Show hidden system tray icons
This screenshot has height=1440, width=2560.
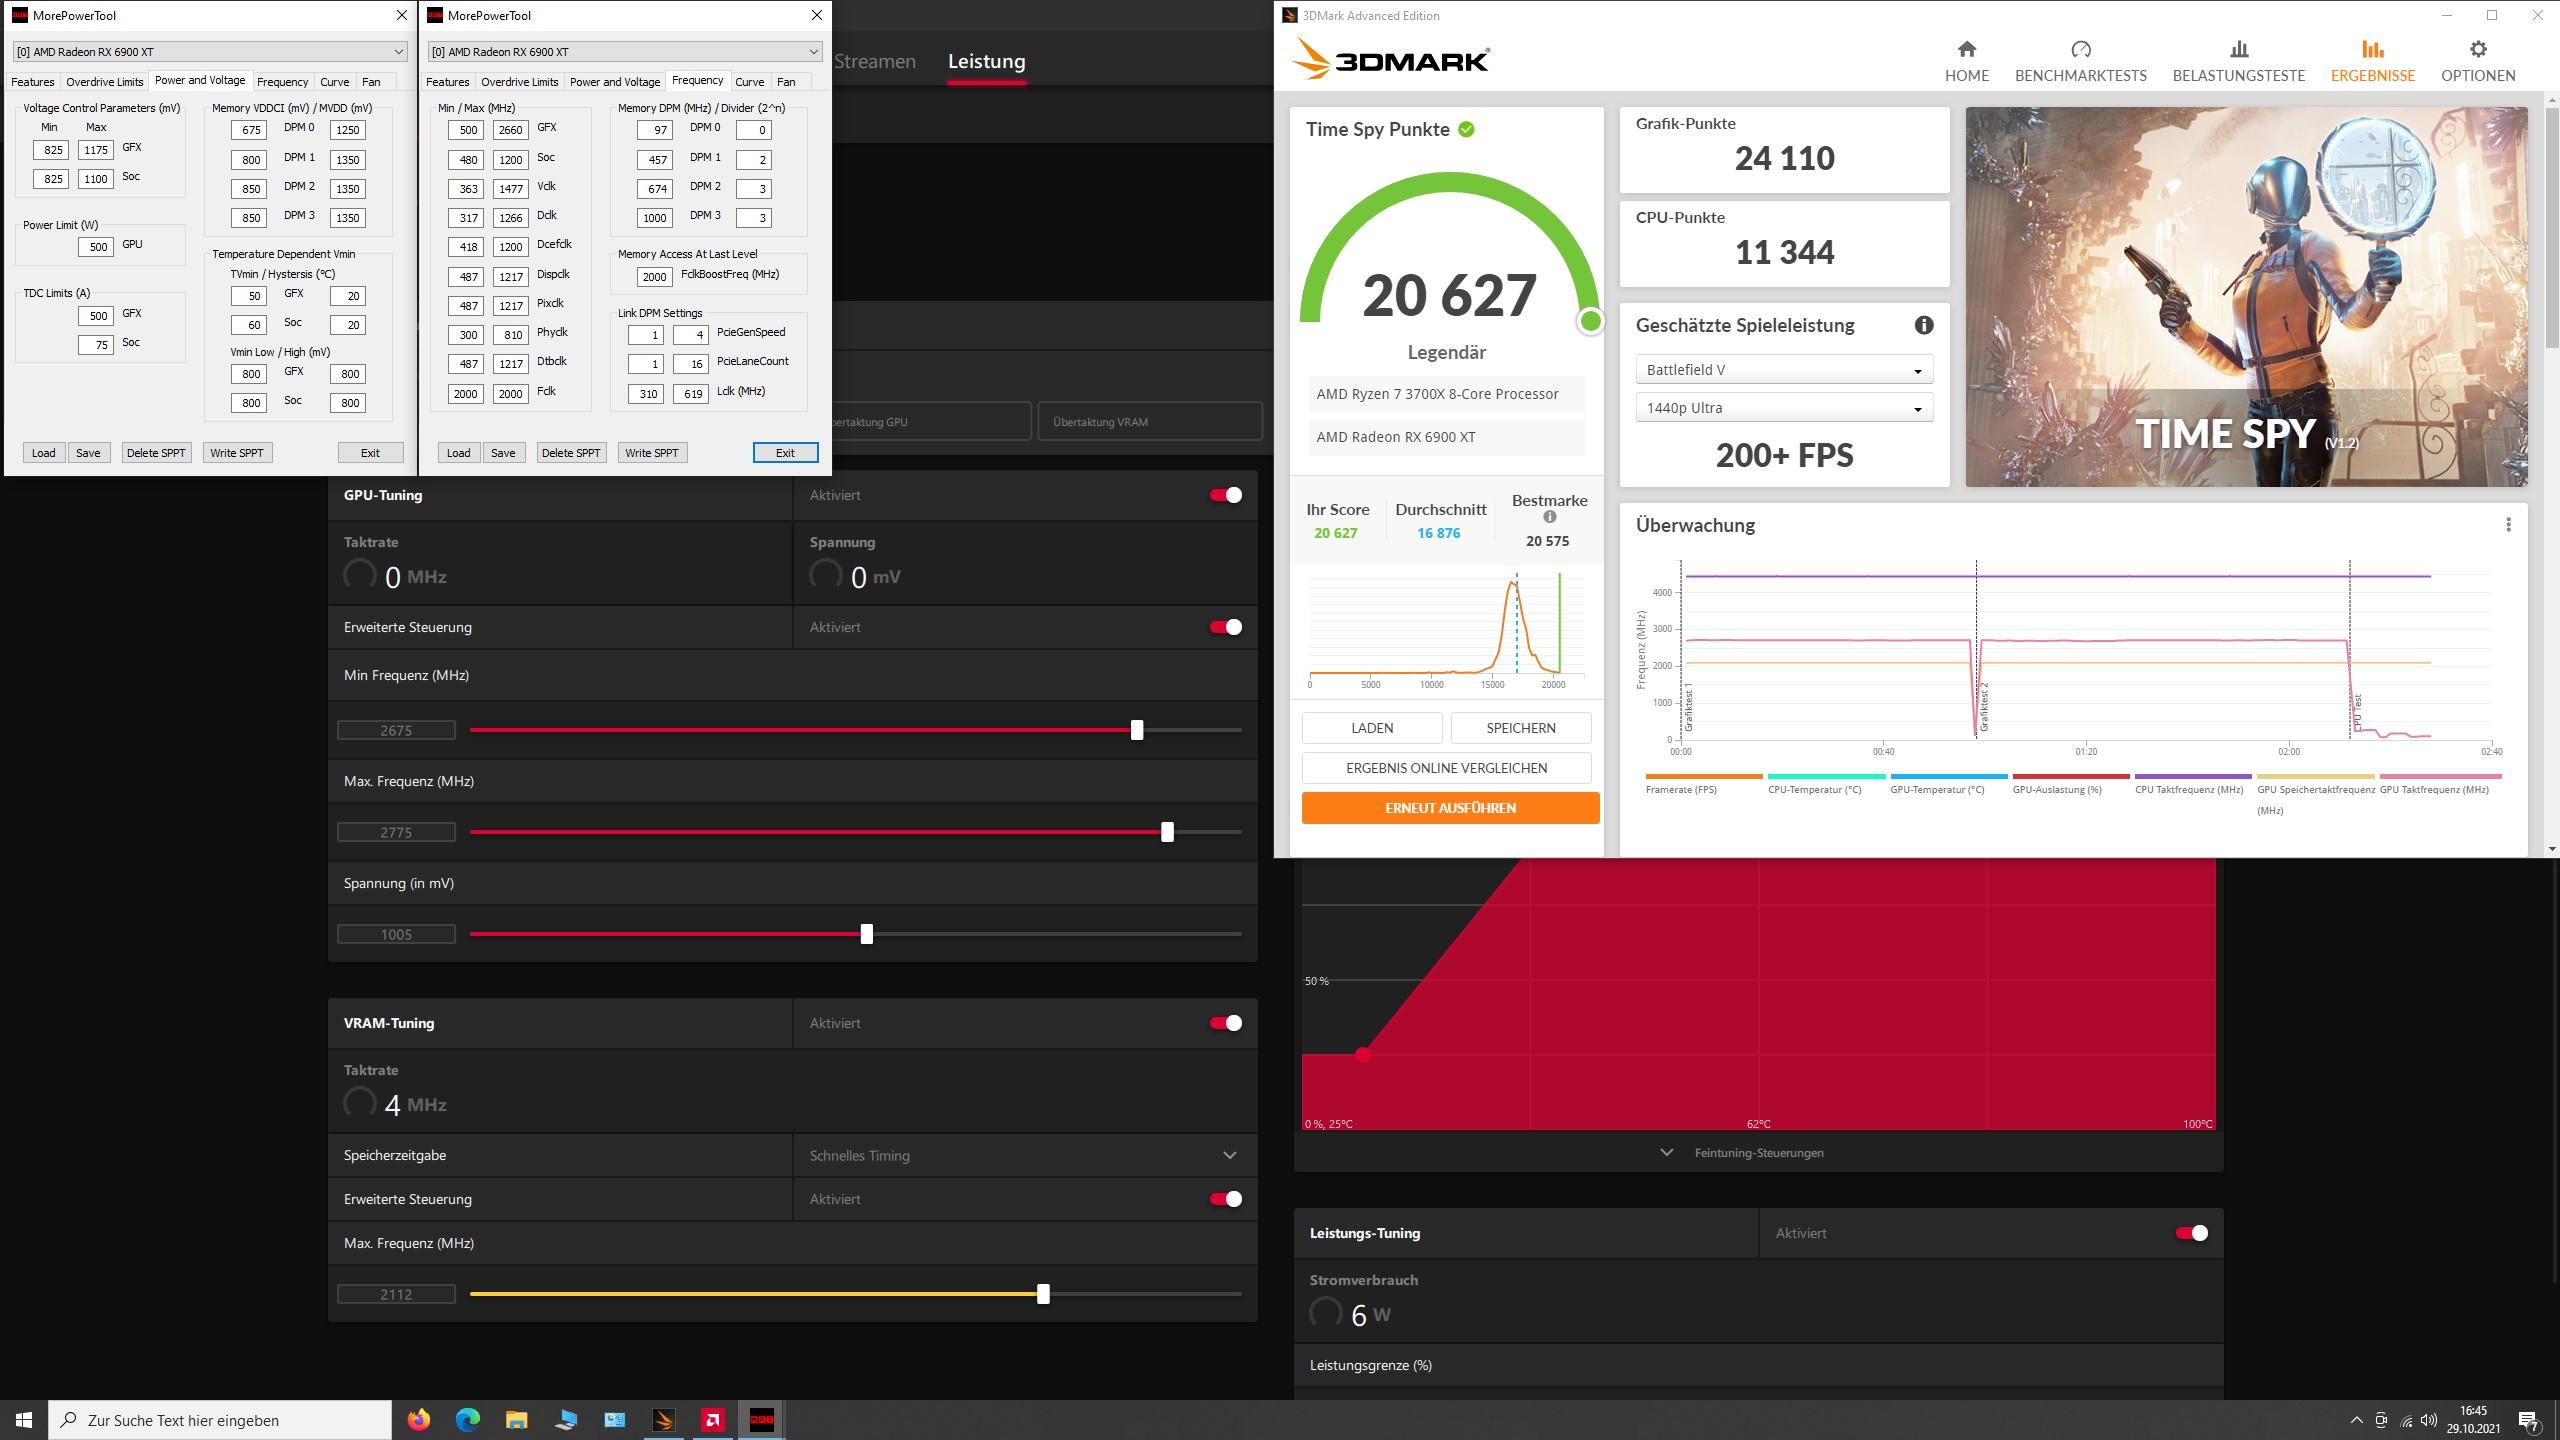(x=2356, y=1420)
